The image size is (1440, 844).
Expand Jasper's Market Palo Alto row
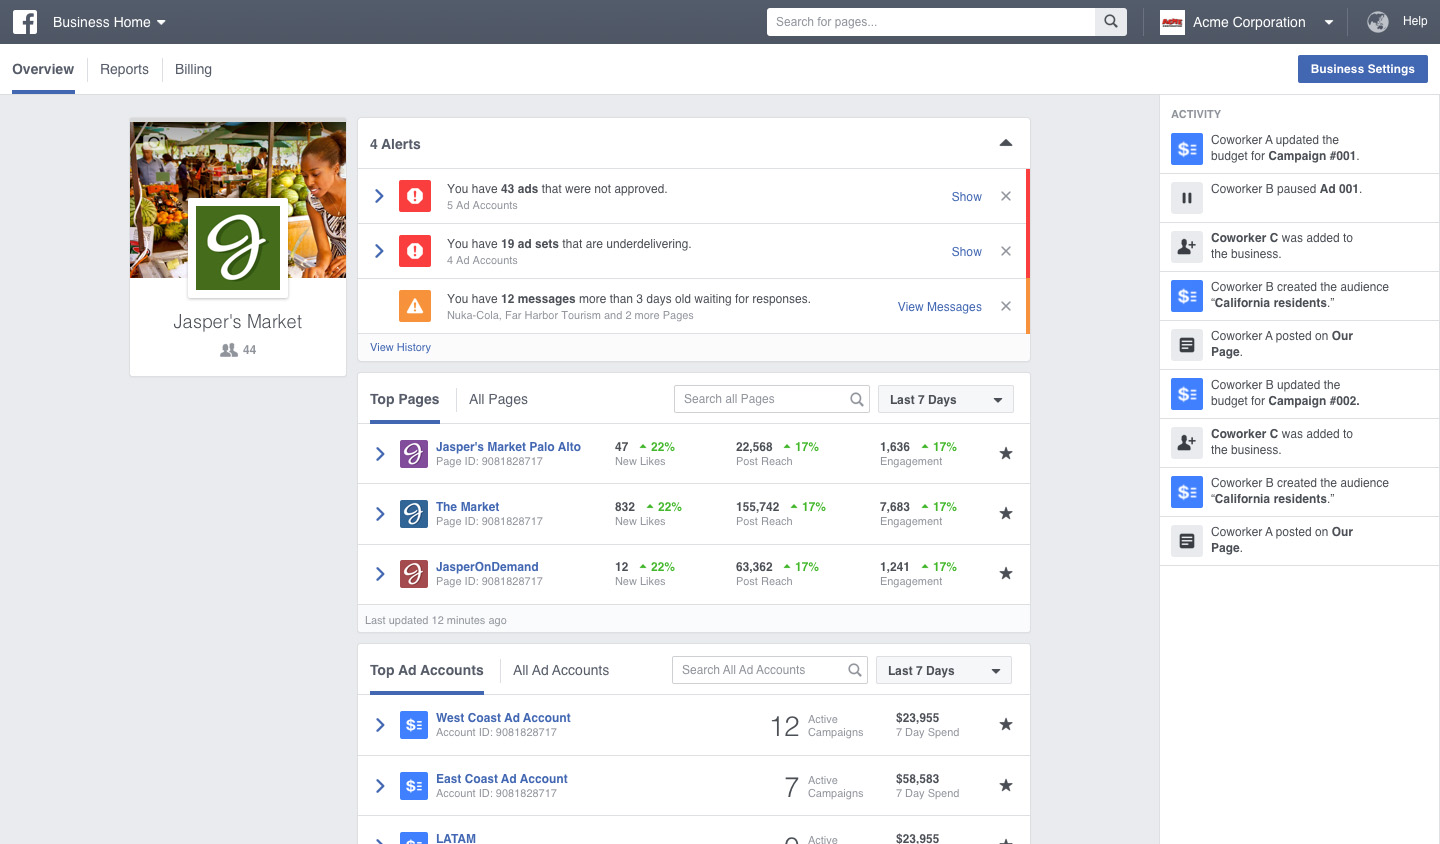pos(380,454)
